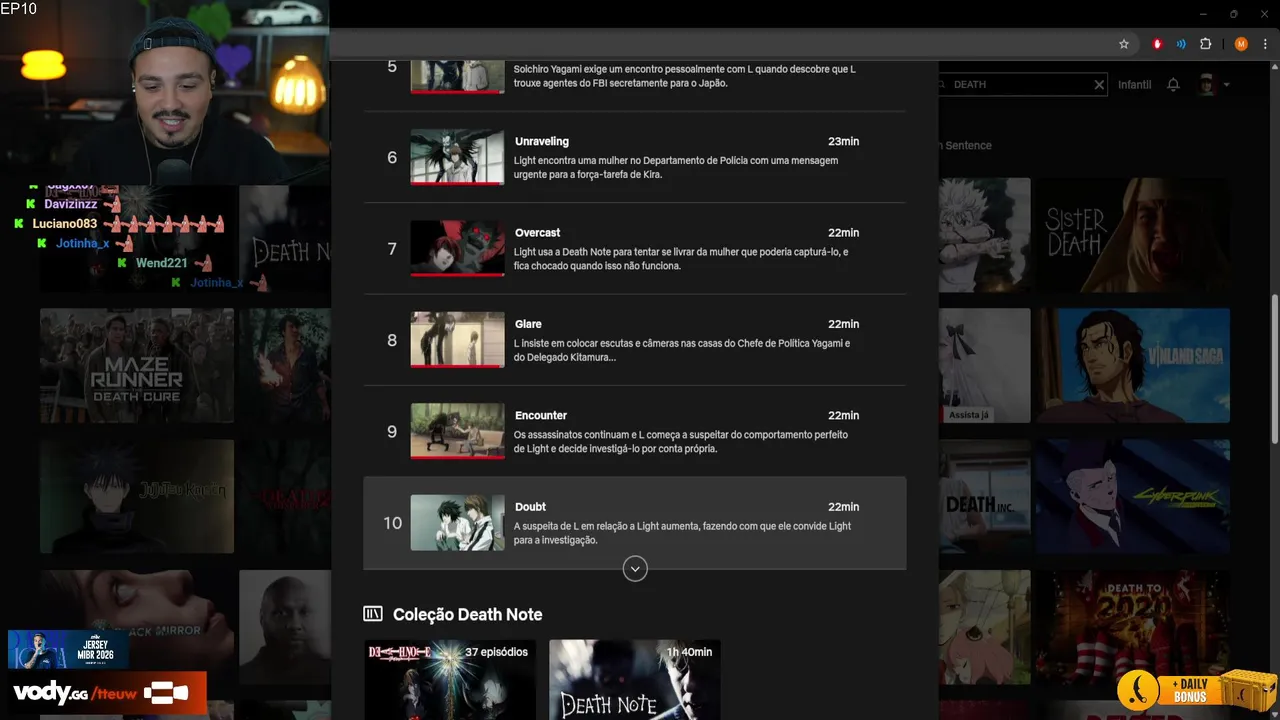Expand the Netflix profile dropdown caret
The image size is (1280, 720).
click(x=1227, y=85)
